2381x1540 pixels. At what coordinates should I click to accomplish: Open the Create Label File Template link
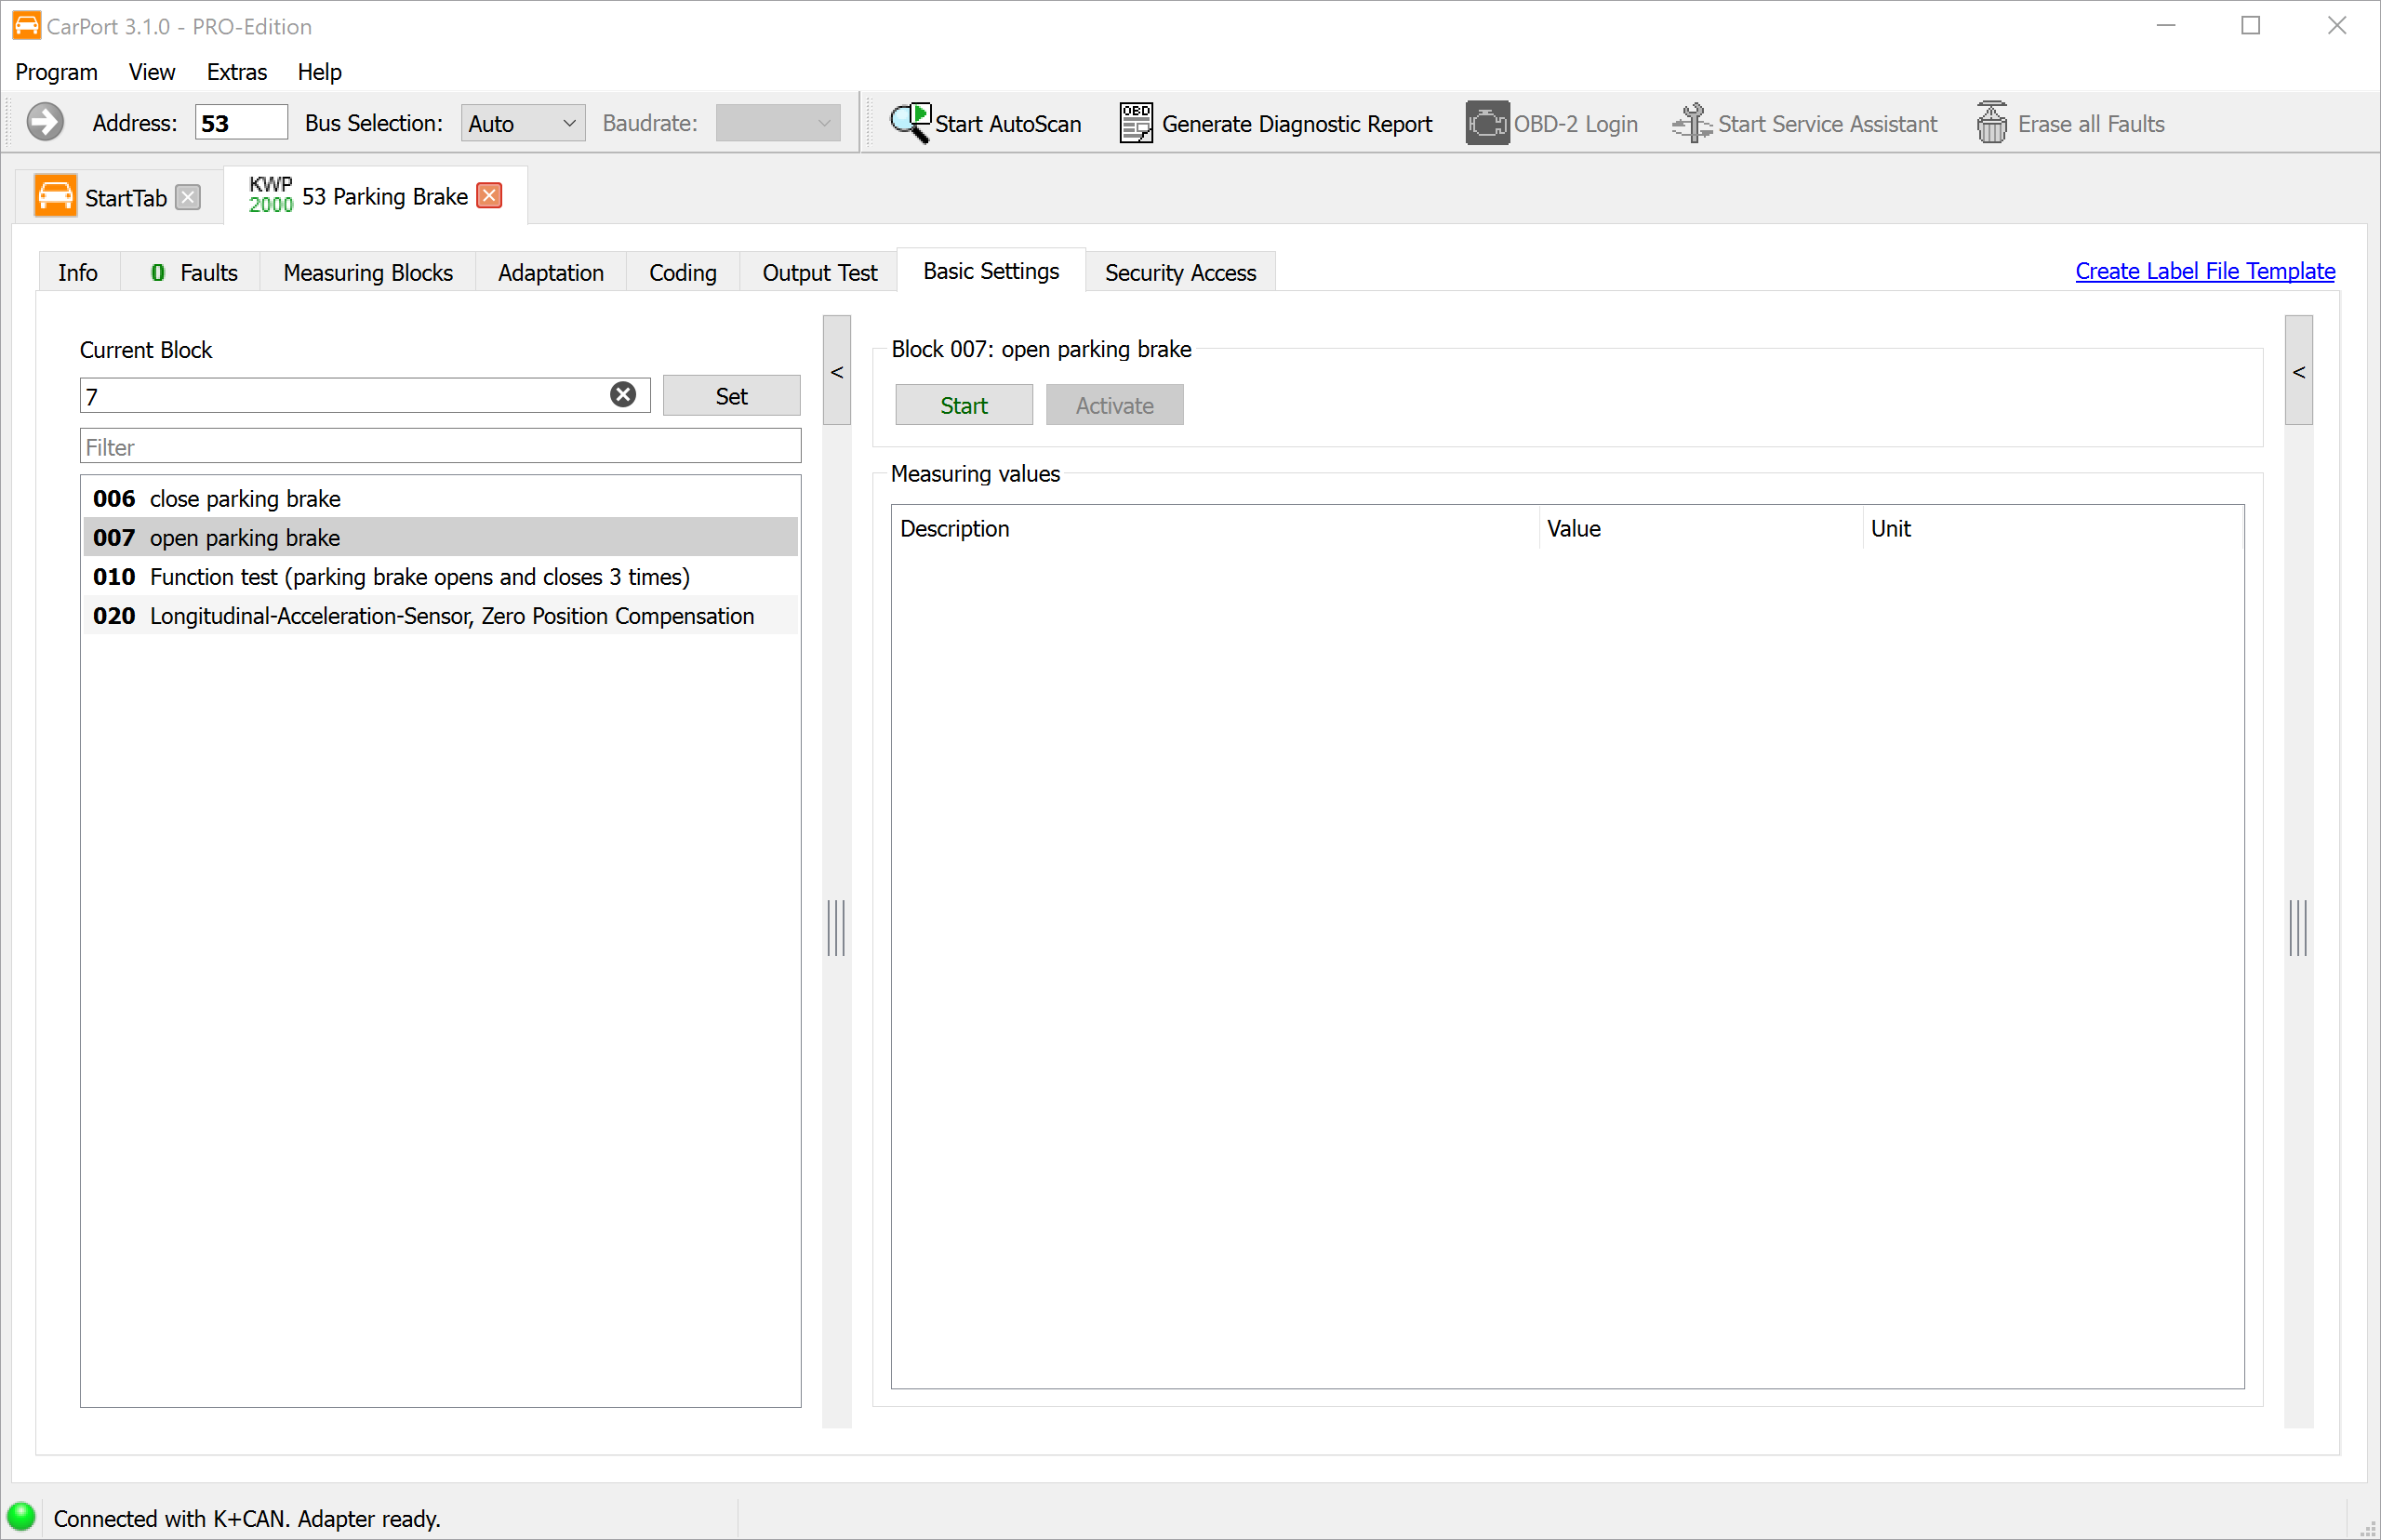[2205, 270]
